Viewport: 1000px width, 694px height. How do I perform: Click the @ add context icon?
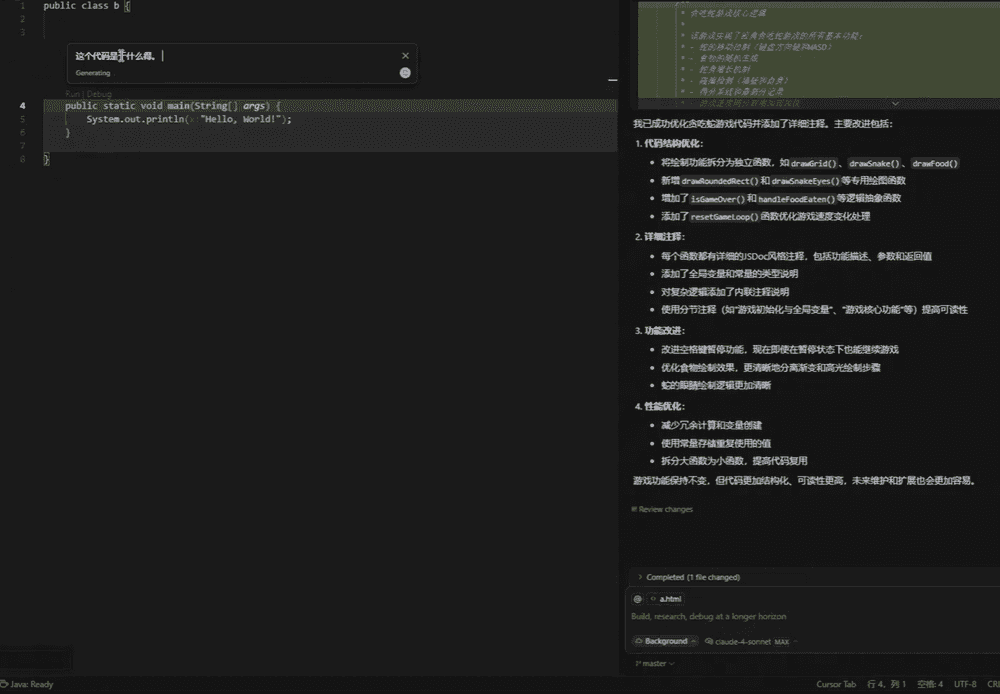(638, 598)
